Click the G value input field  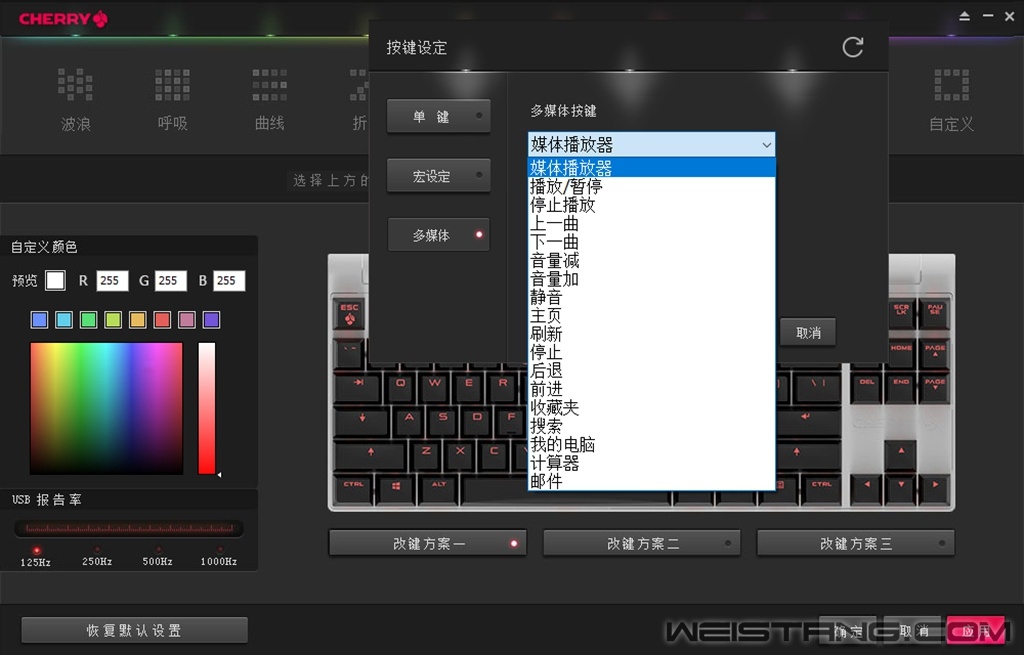[170, 281]
